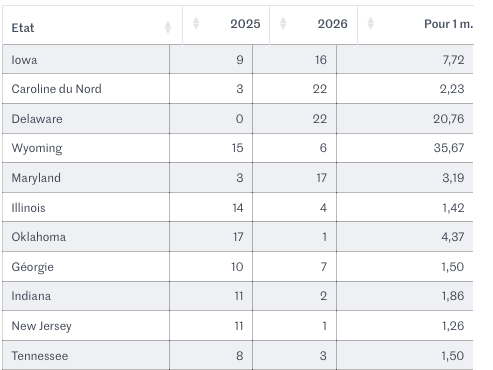Image resolution: width=493 pixels, height=370 pixels.
Task: Click sort arrows beside Pour 1 m. header
Action: pyautogui.click(x=370, y=23)
